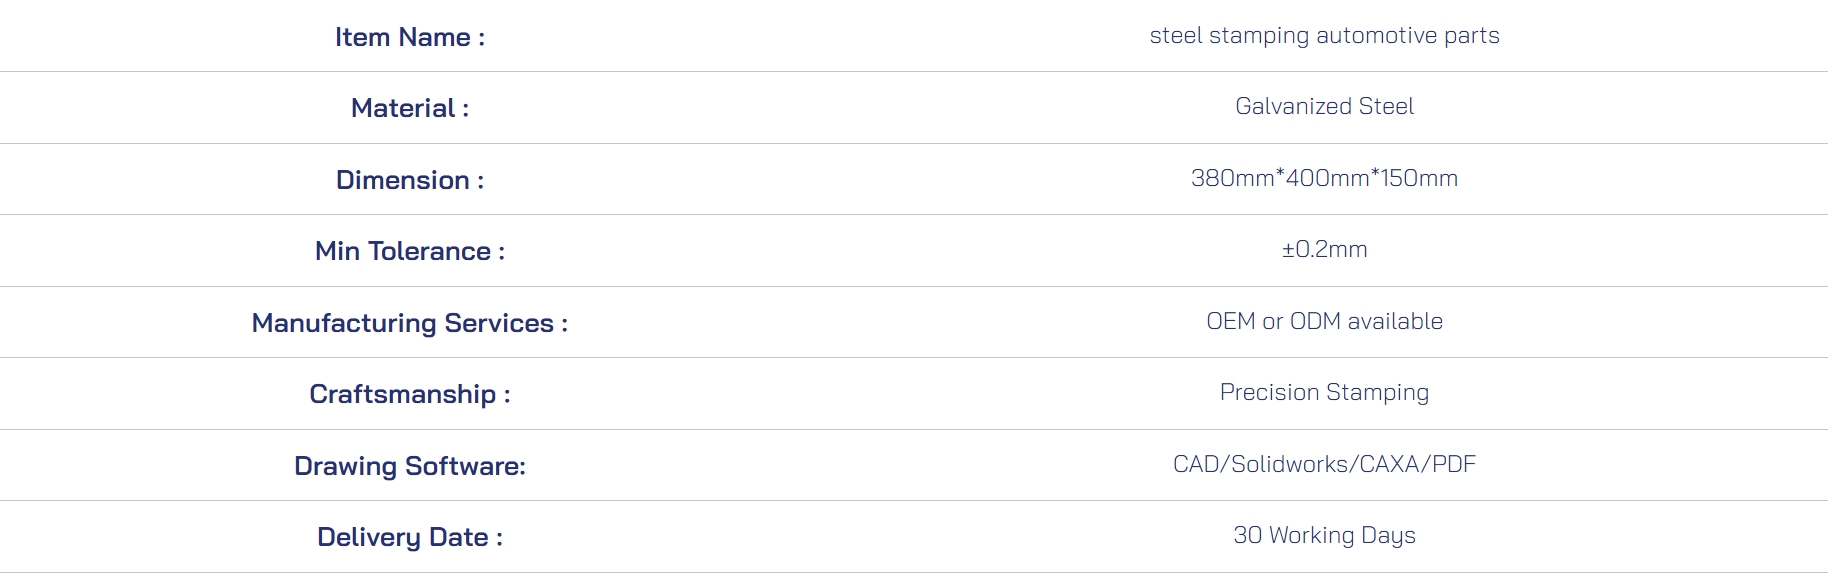Select the '30 Working Days' value

[1324, 536]
